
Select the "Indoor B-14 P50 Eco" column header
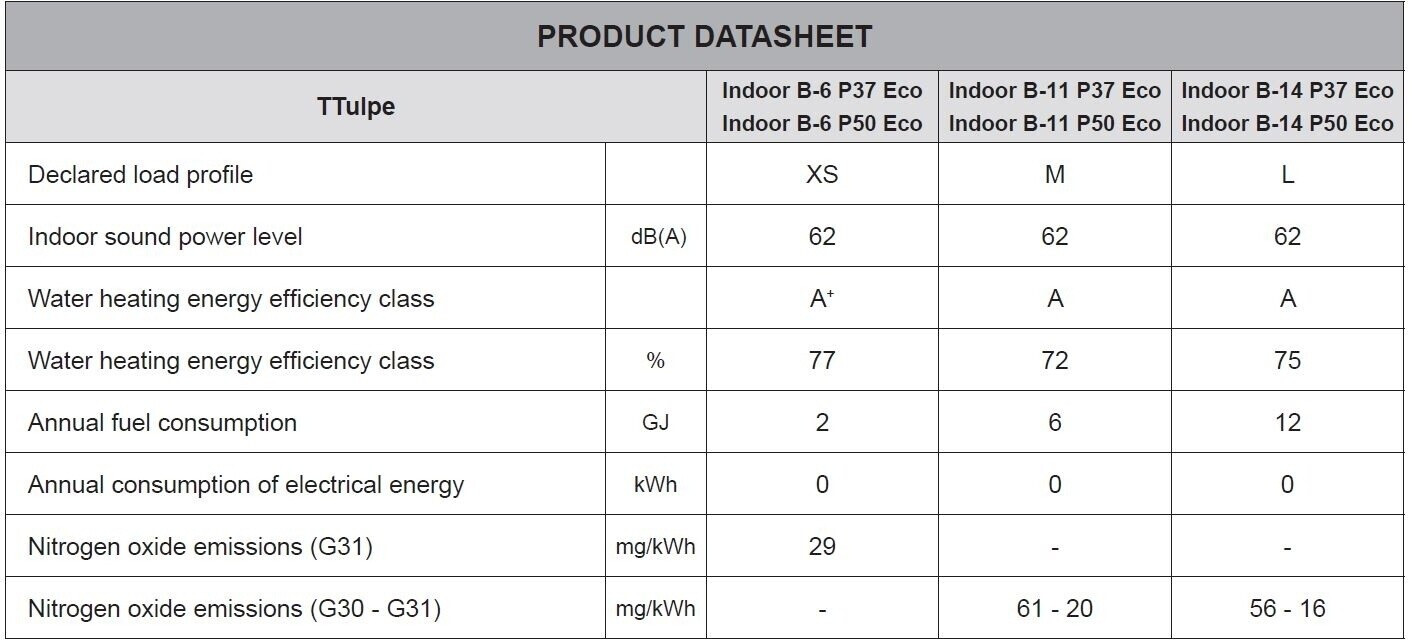(1287, 124)
